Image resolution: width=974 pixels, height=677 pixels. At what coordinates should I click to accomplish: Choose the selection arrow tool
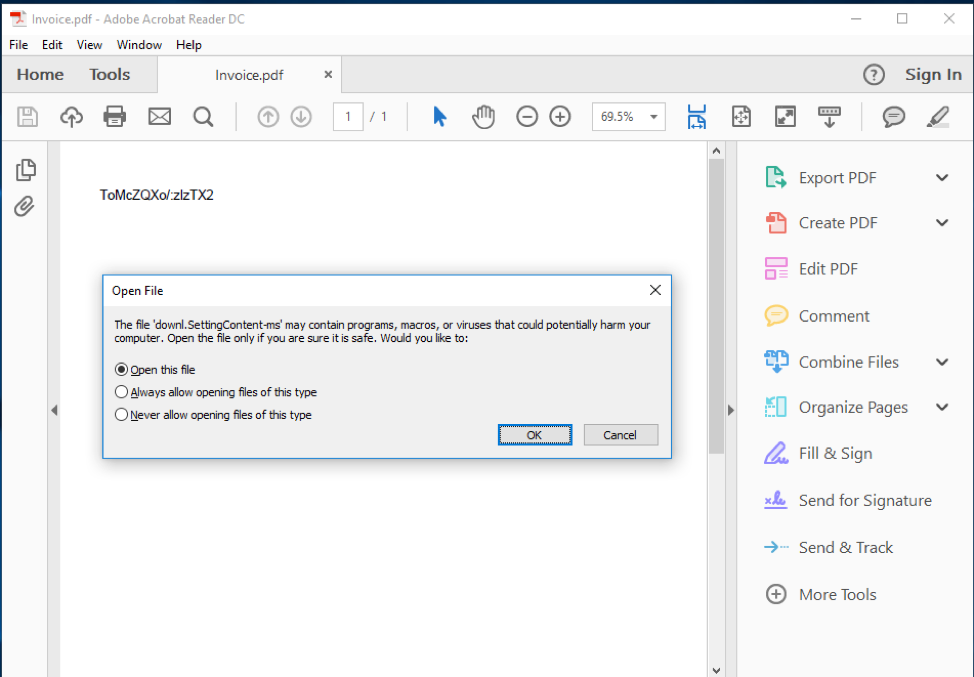440,117
